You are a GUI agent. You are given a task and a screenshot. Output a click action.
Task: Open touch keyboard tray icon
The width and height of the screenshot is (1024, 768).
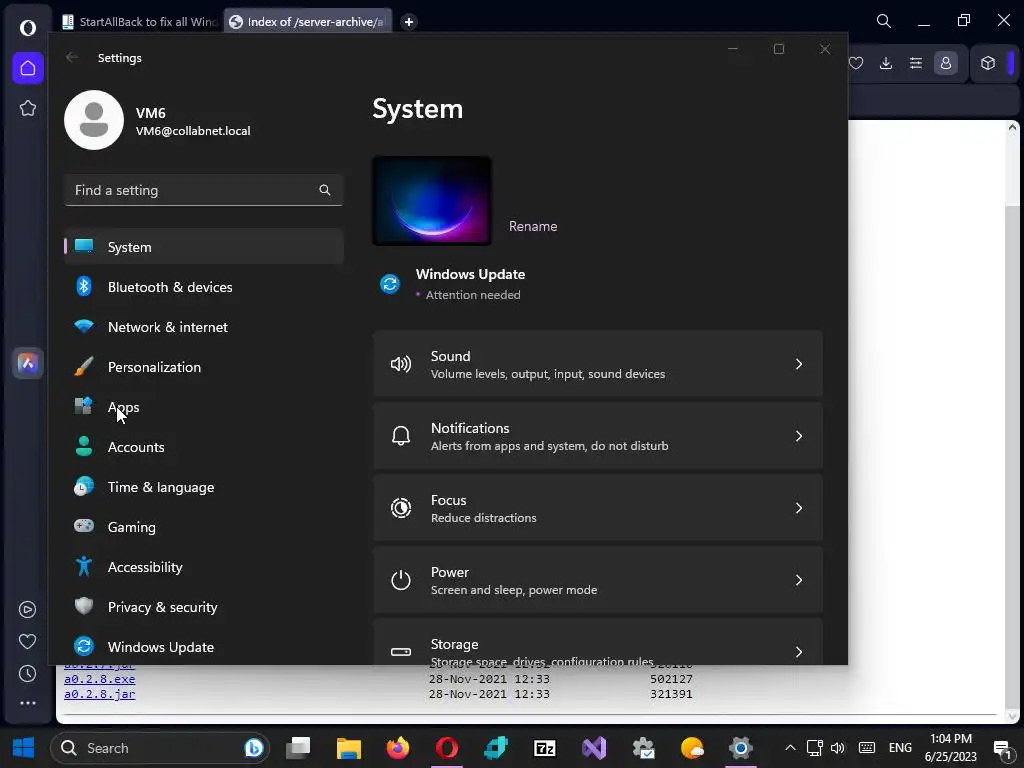pos(867,748)
